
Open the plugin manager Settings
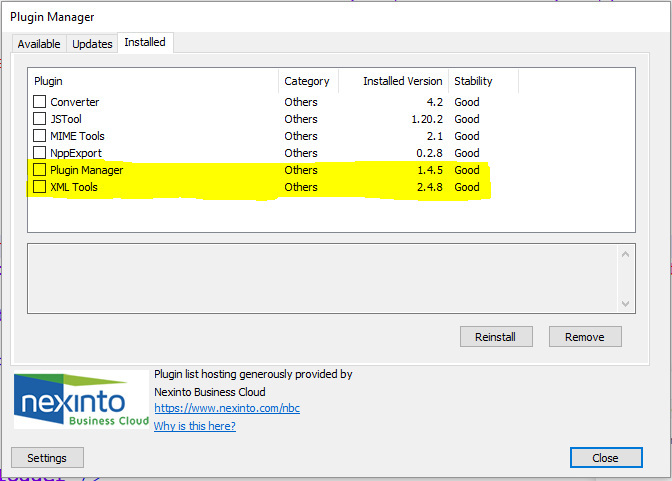47,458
